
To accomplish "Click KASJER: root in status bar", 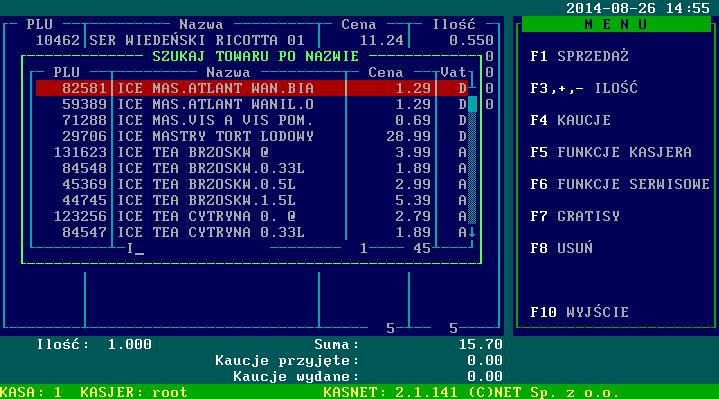I will 134,392.
